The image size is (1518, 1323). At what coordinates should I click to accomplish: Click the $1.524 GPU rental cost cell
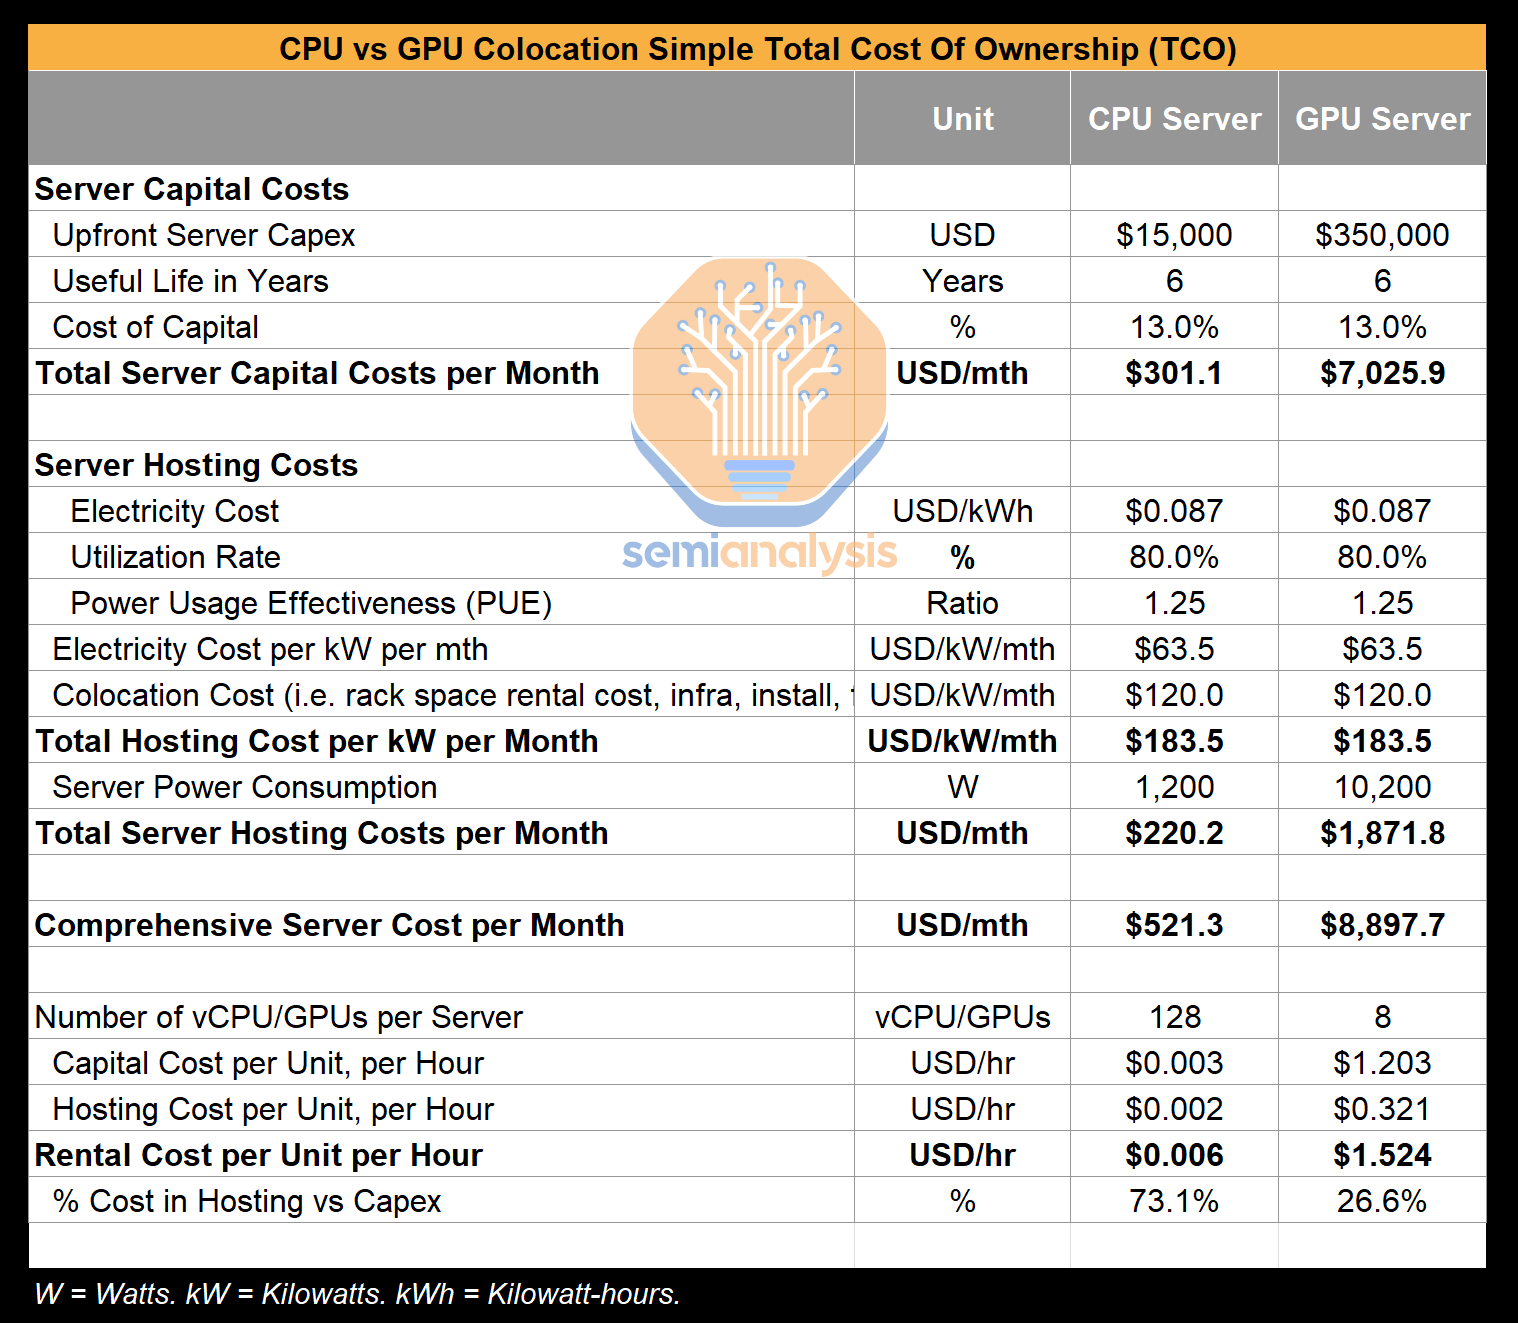pos(1382,1155)
